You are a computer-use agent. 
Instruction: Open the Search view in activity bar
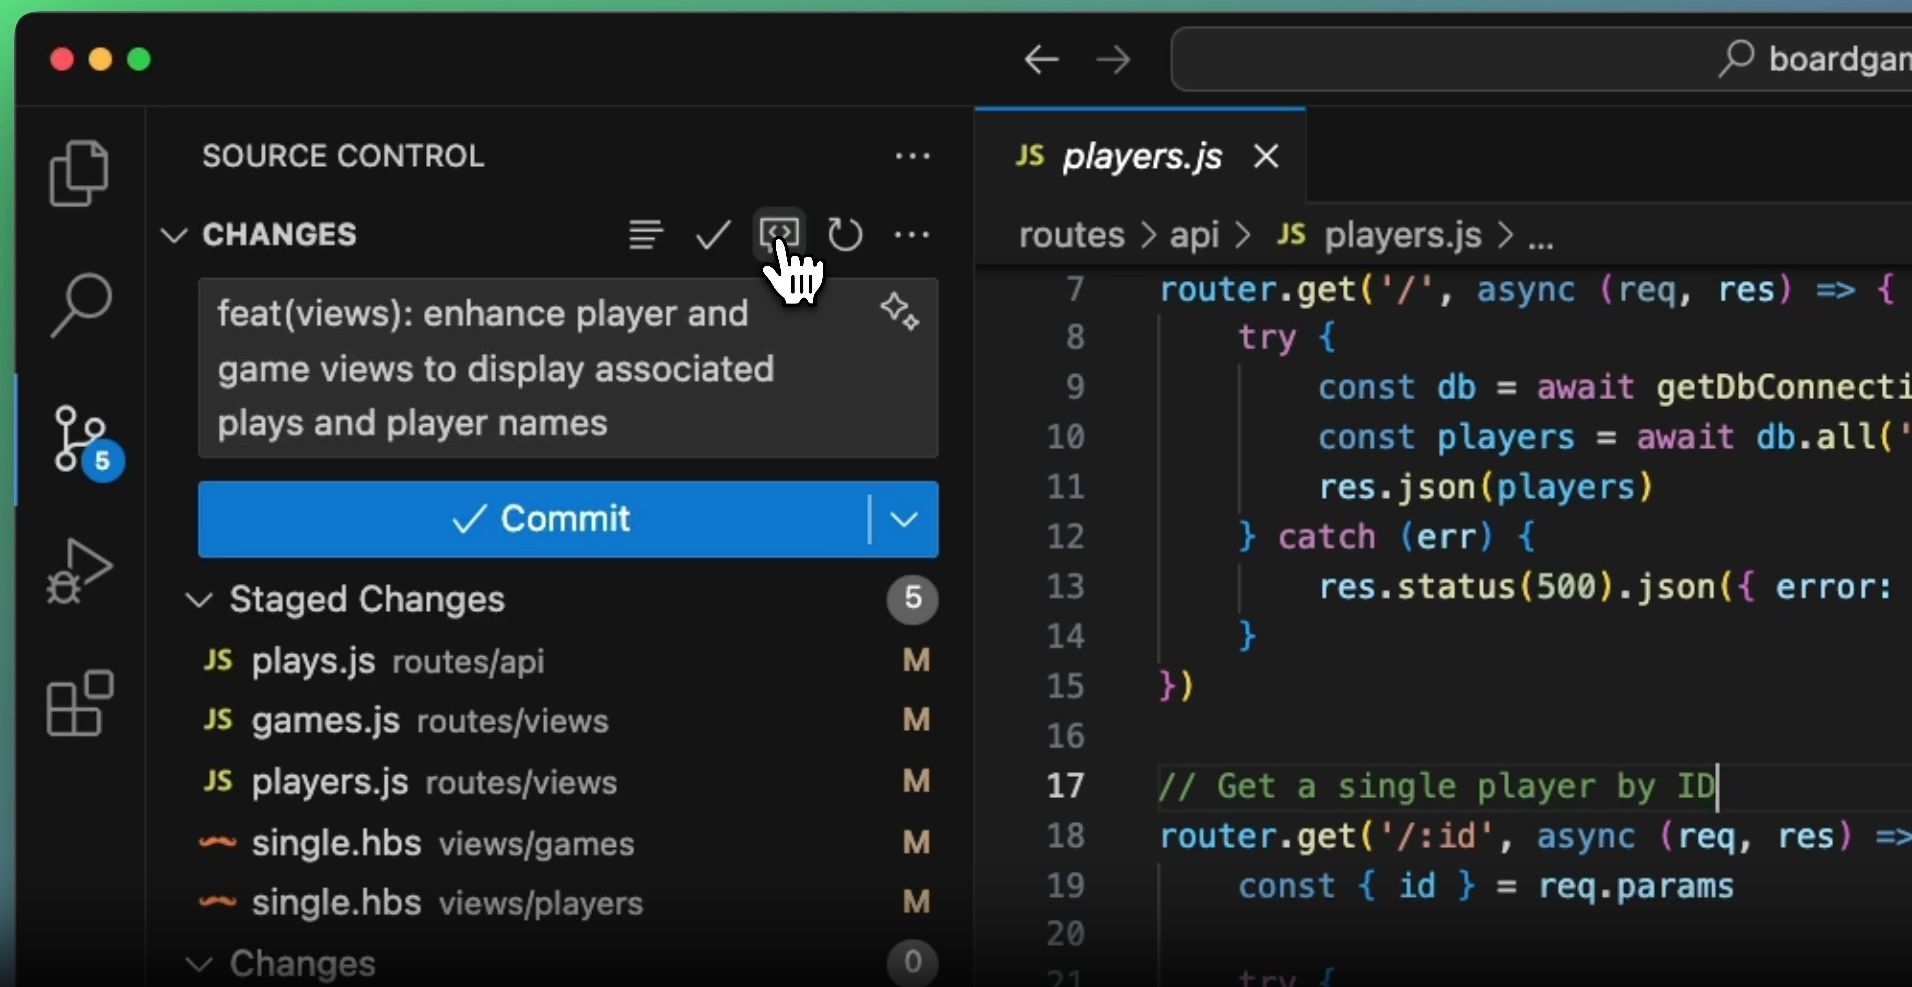(79, 305)
